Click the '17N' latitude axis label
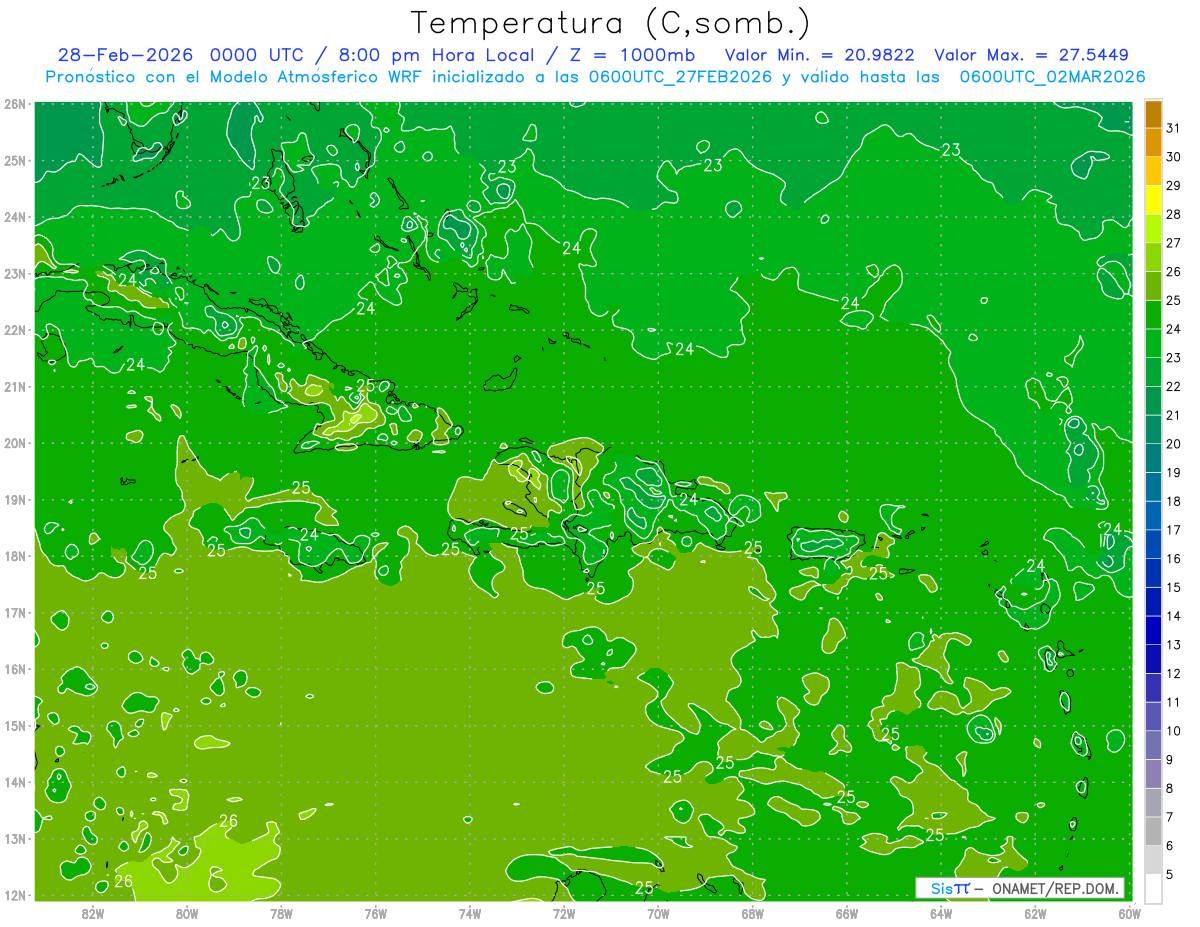Image resolution: width=1200 pixels, height=927 pixels. [x=15, y=612]
